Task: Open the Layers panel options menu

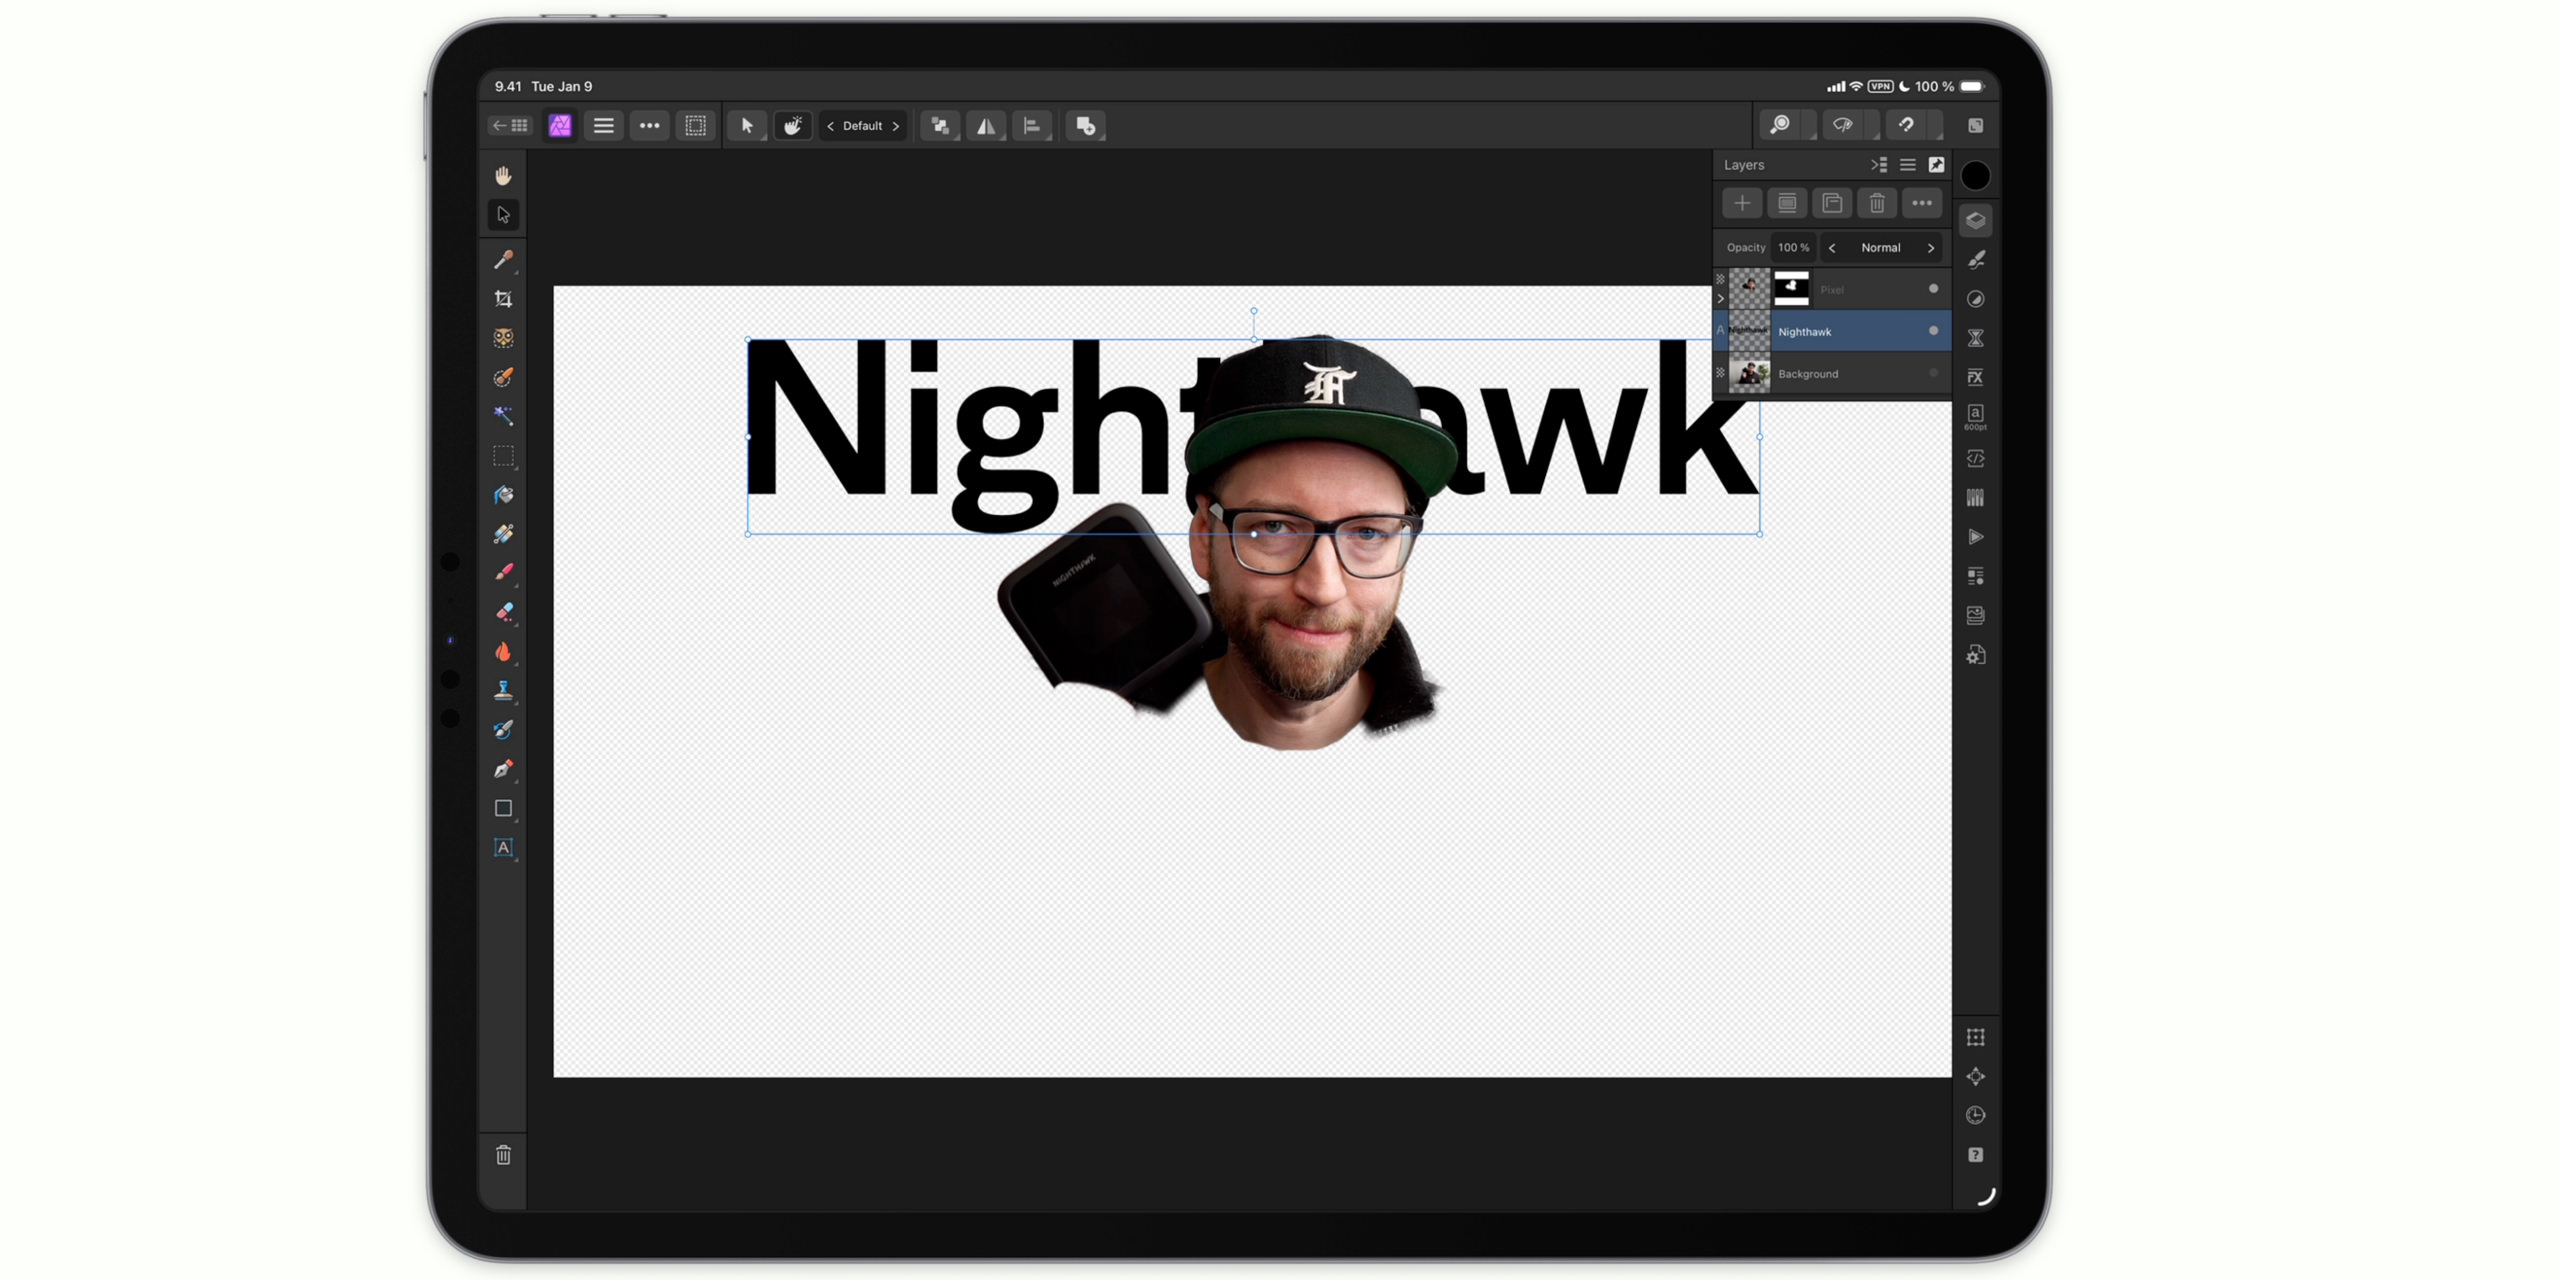Action: [x=1907, y=165]
